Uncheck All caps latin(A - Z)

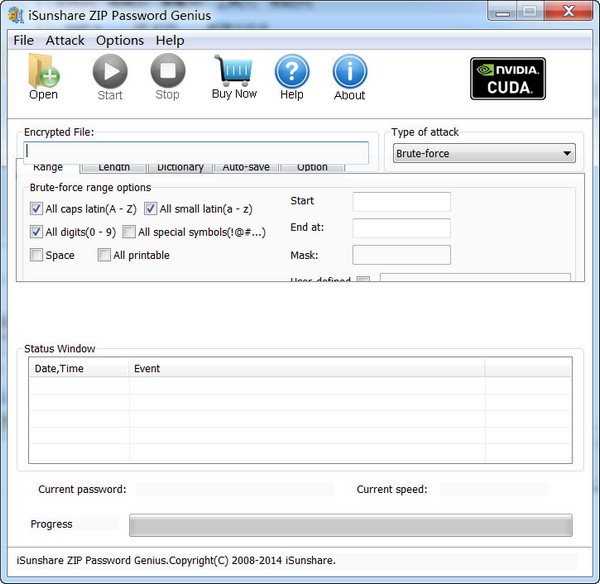click(x=37, y=209)
